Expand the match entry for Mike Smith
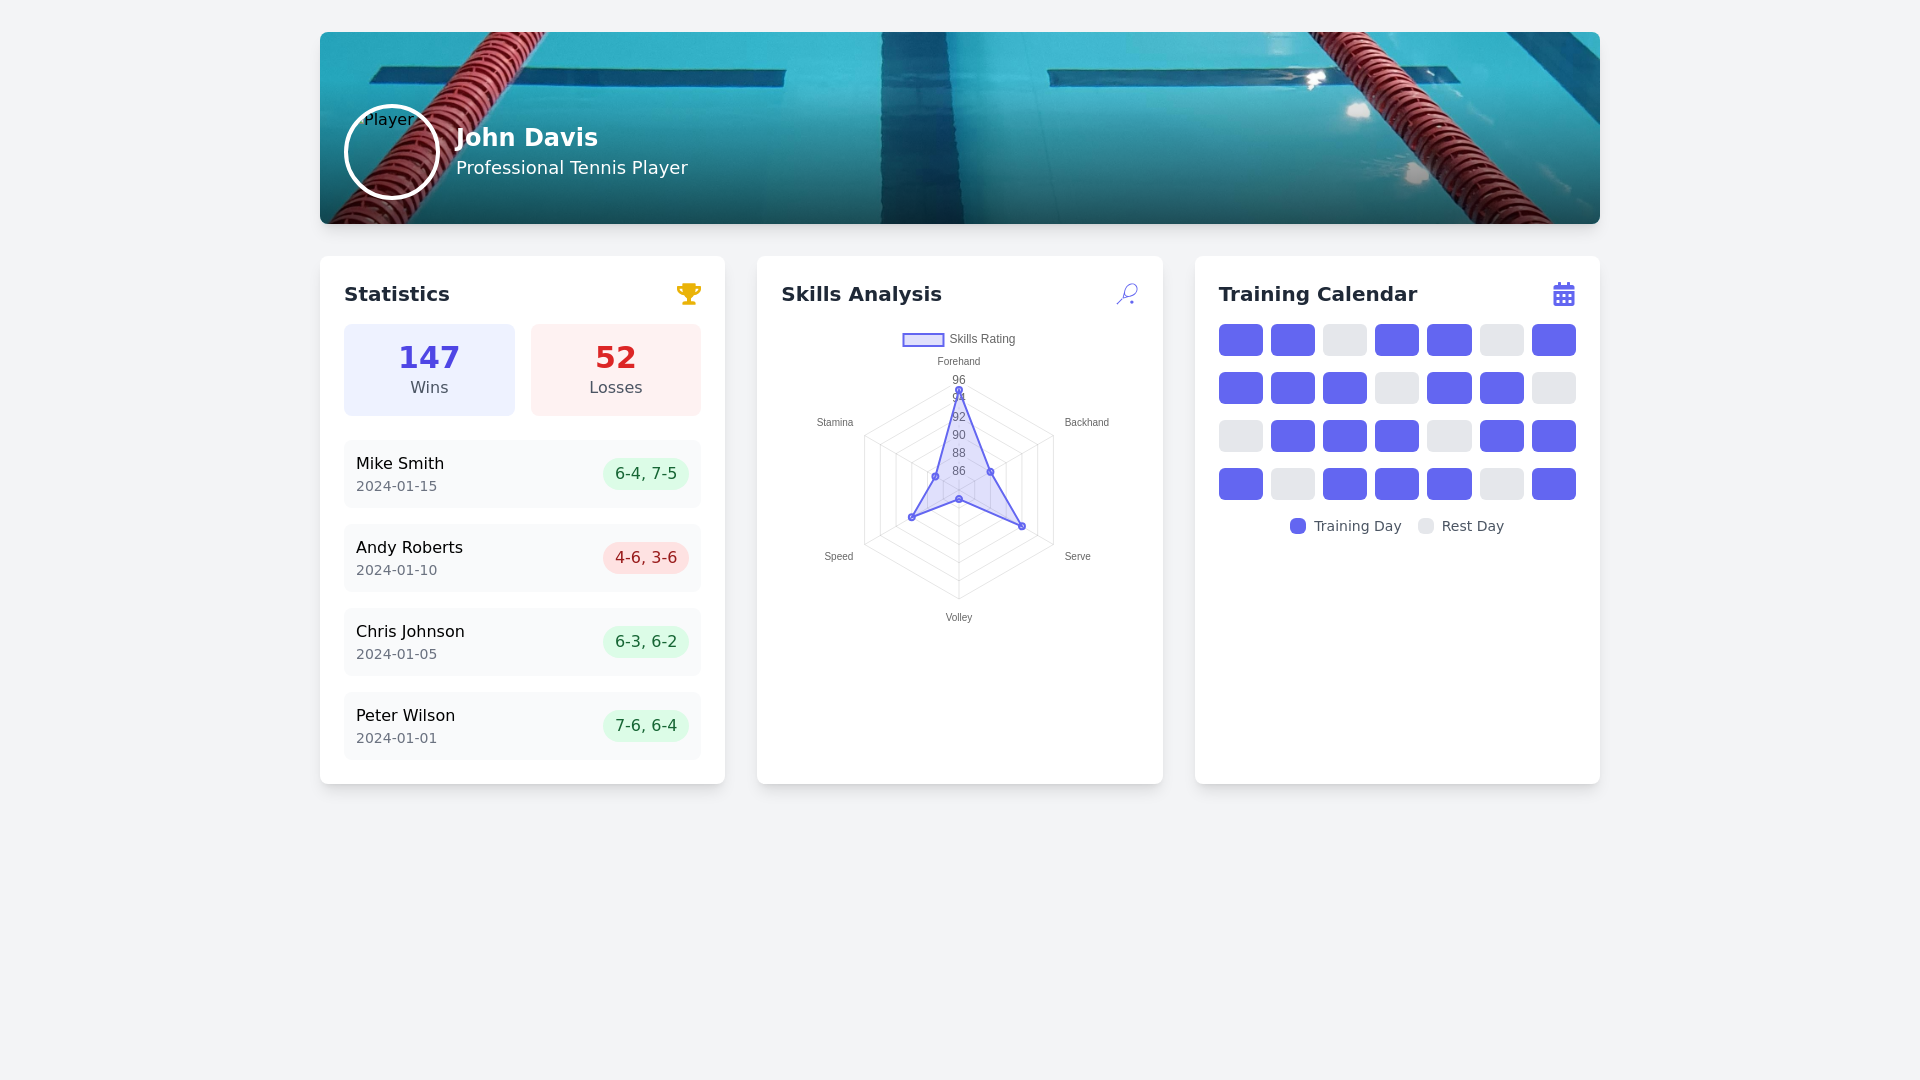The width and height of the screenshot is (1920, 1080). (x=522, y=473)
